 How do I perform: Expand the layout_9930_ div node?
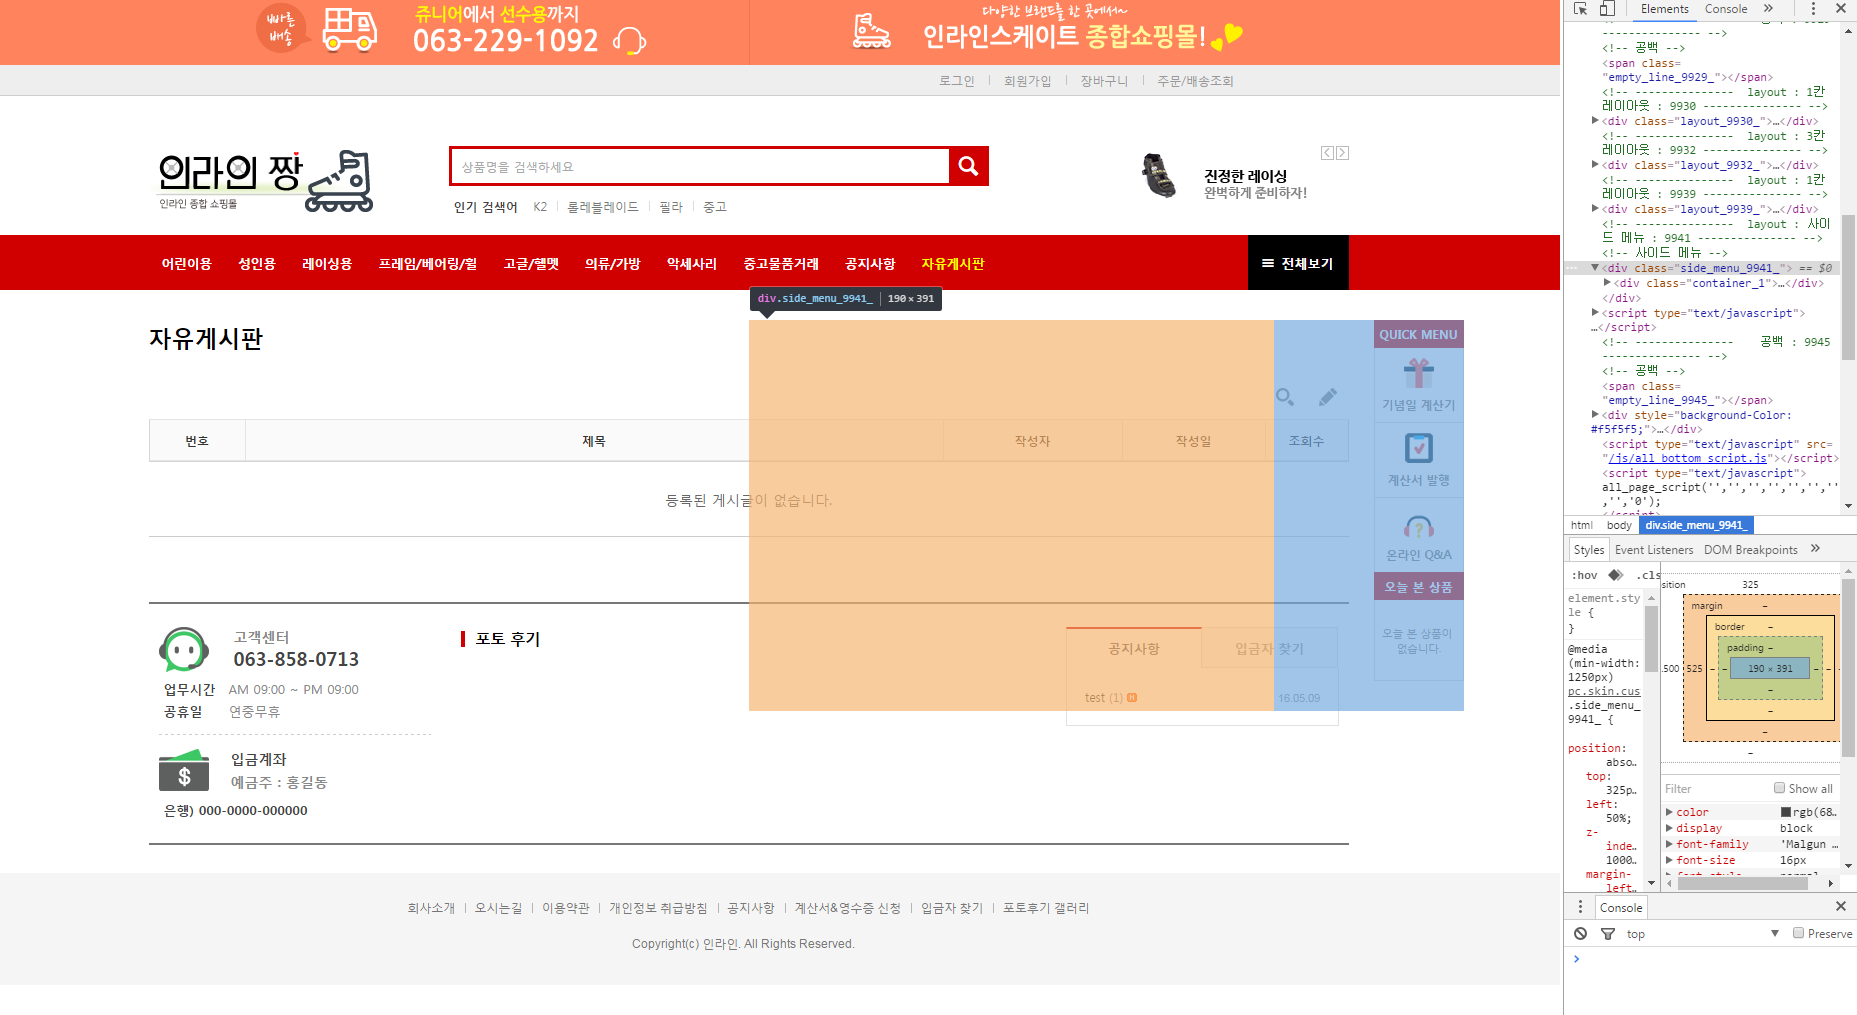(x=1595, y=120)
